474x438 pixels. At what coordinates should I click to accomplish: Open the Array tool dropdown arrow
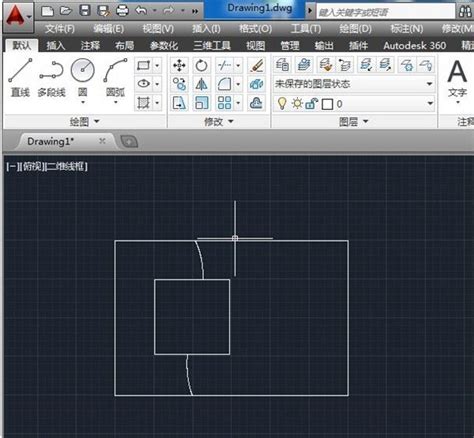(238, 103)
